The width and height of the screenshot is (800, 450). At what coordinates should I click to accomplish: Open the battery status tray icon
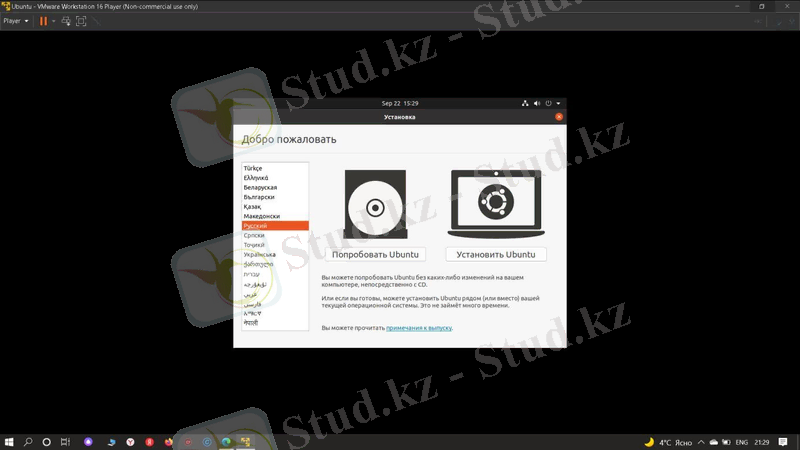(726, 442)
